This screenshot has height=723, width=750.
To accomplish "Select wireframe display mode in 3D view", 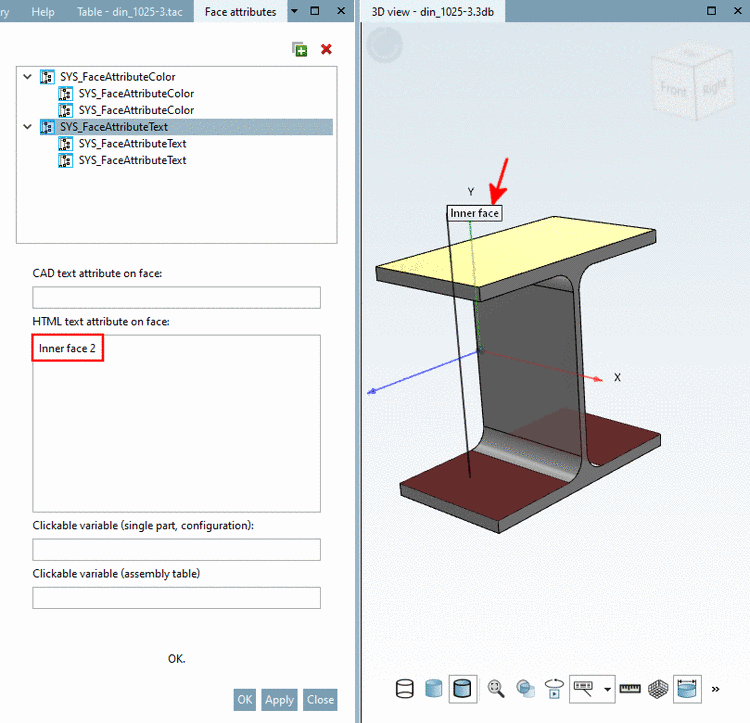I will pos(405,689).
